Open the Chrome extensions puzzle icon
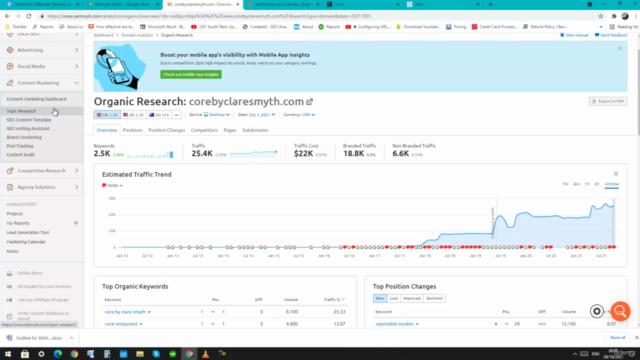The height and width of the screenshot is (360, 640). click(613, 16)
